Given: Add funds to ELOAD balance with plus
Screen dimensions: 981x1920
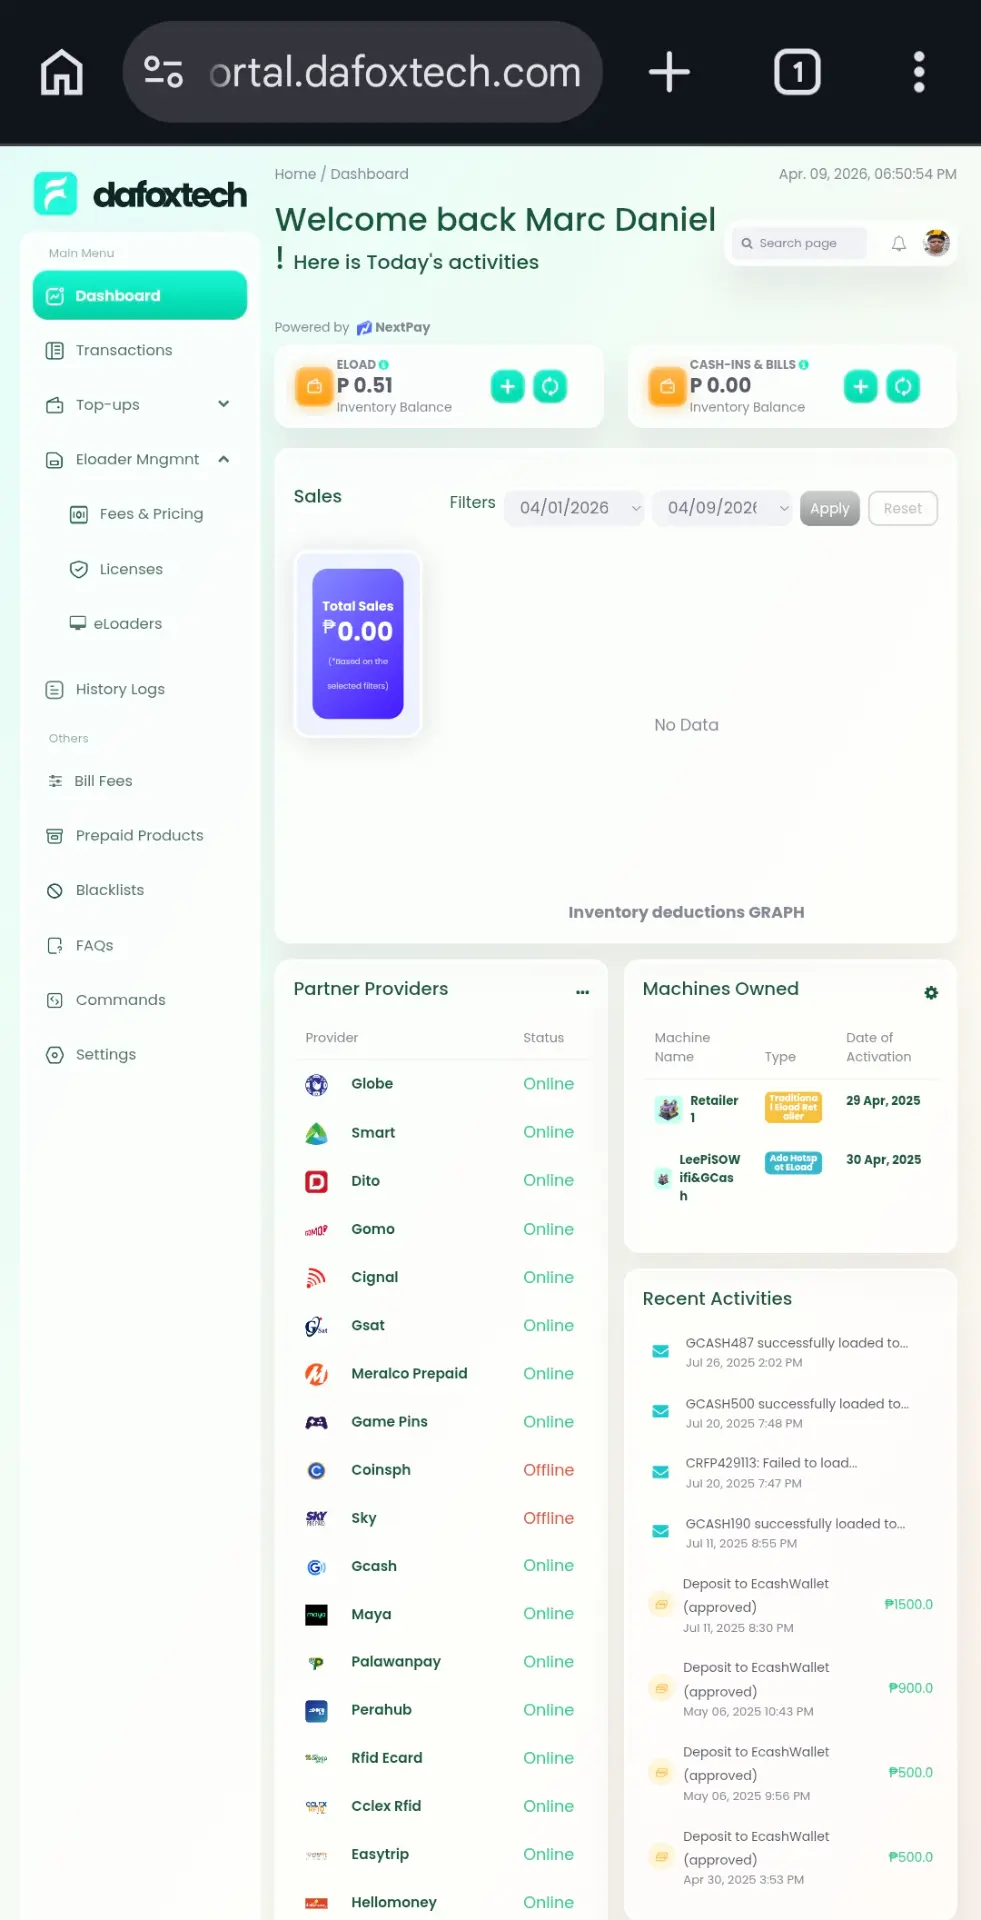Looking at the screenshot, I should [x=508, y=386].
